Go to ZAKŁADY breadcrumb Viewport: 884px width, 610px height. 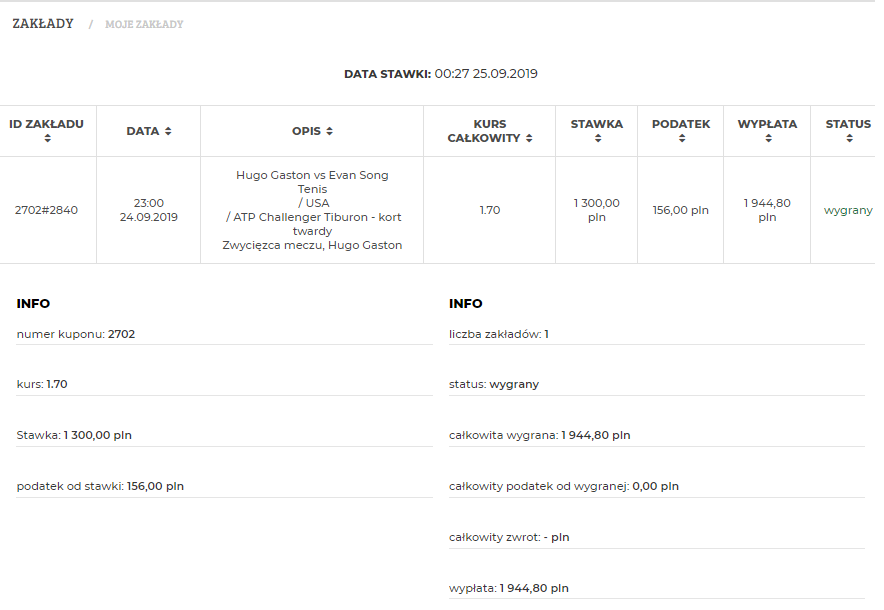pyautogui.click(x=43, y=24)
